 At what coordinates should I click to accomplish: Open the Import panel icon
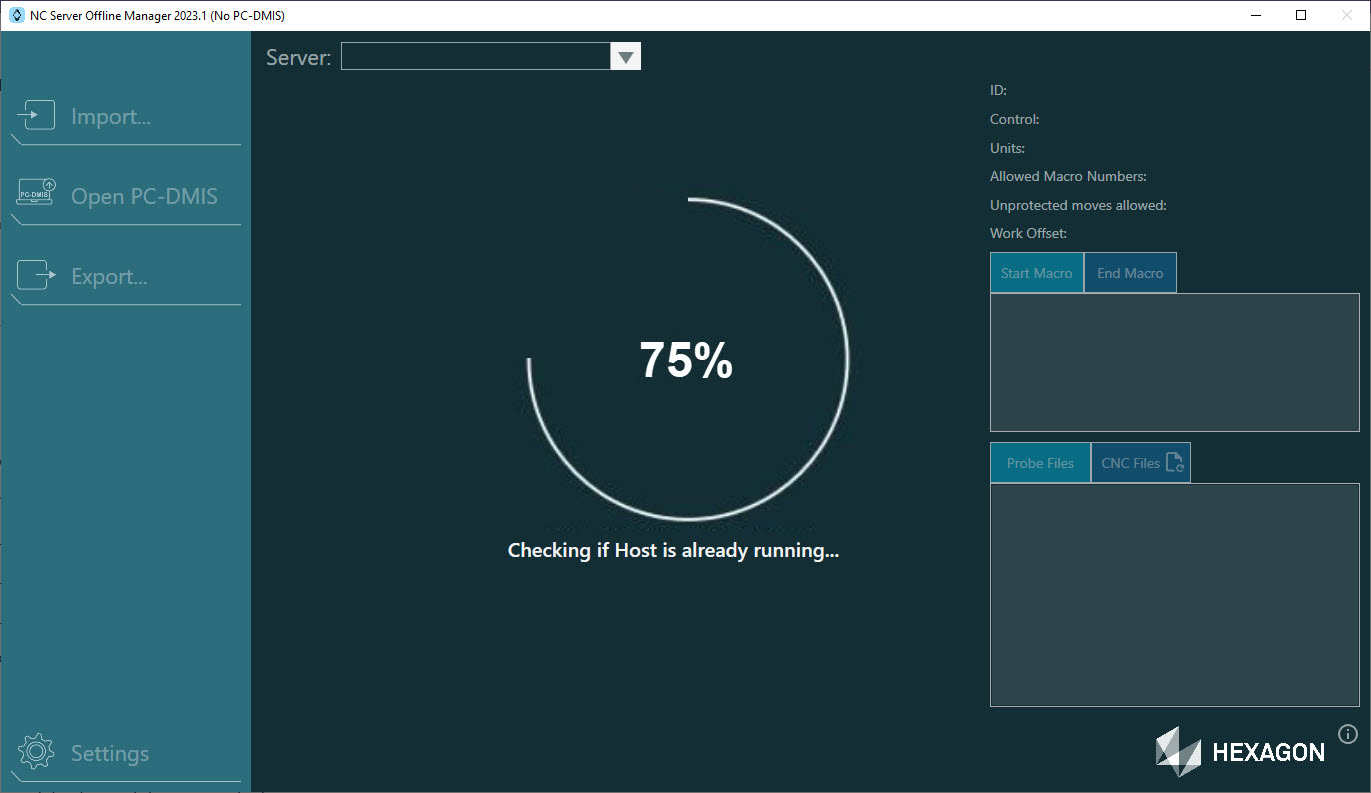click(x=36, y=114)
